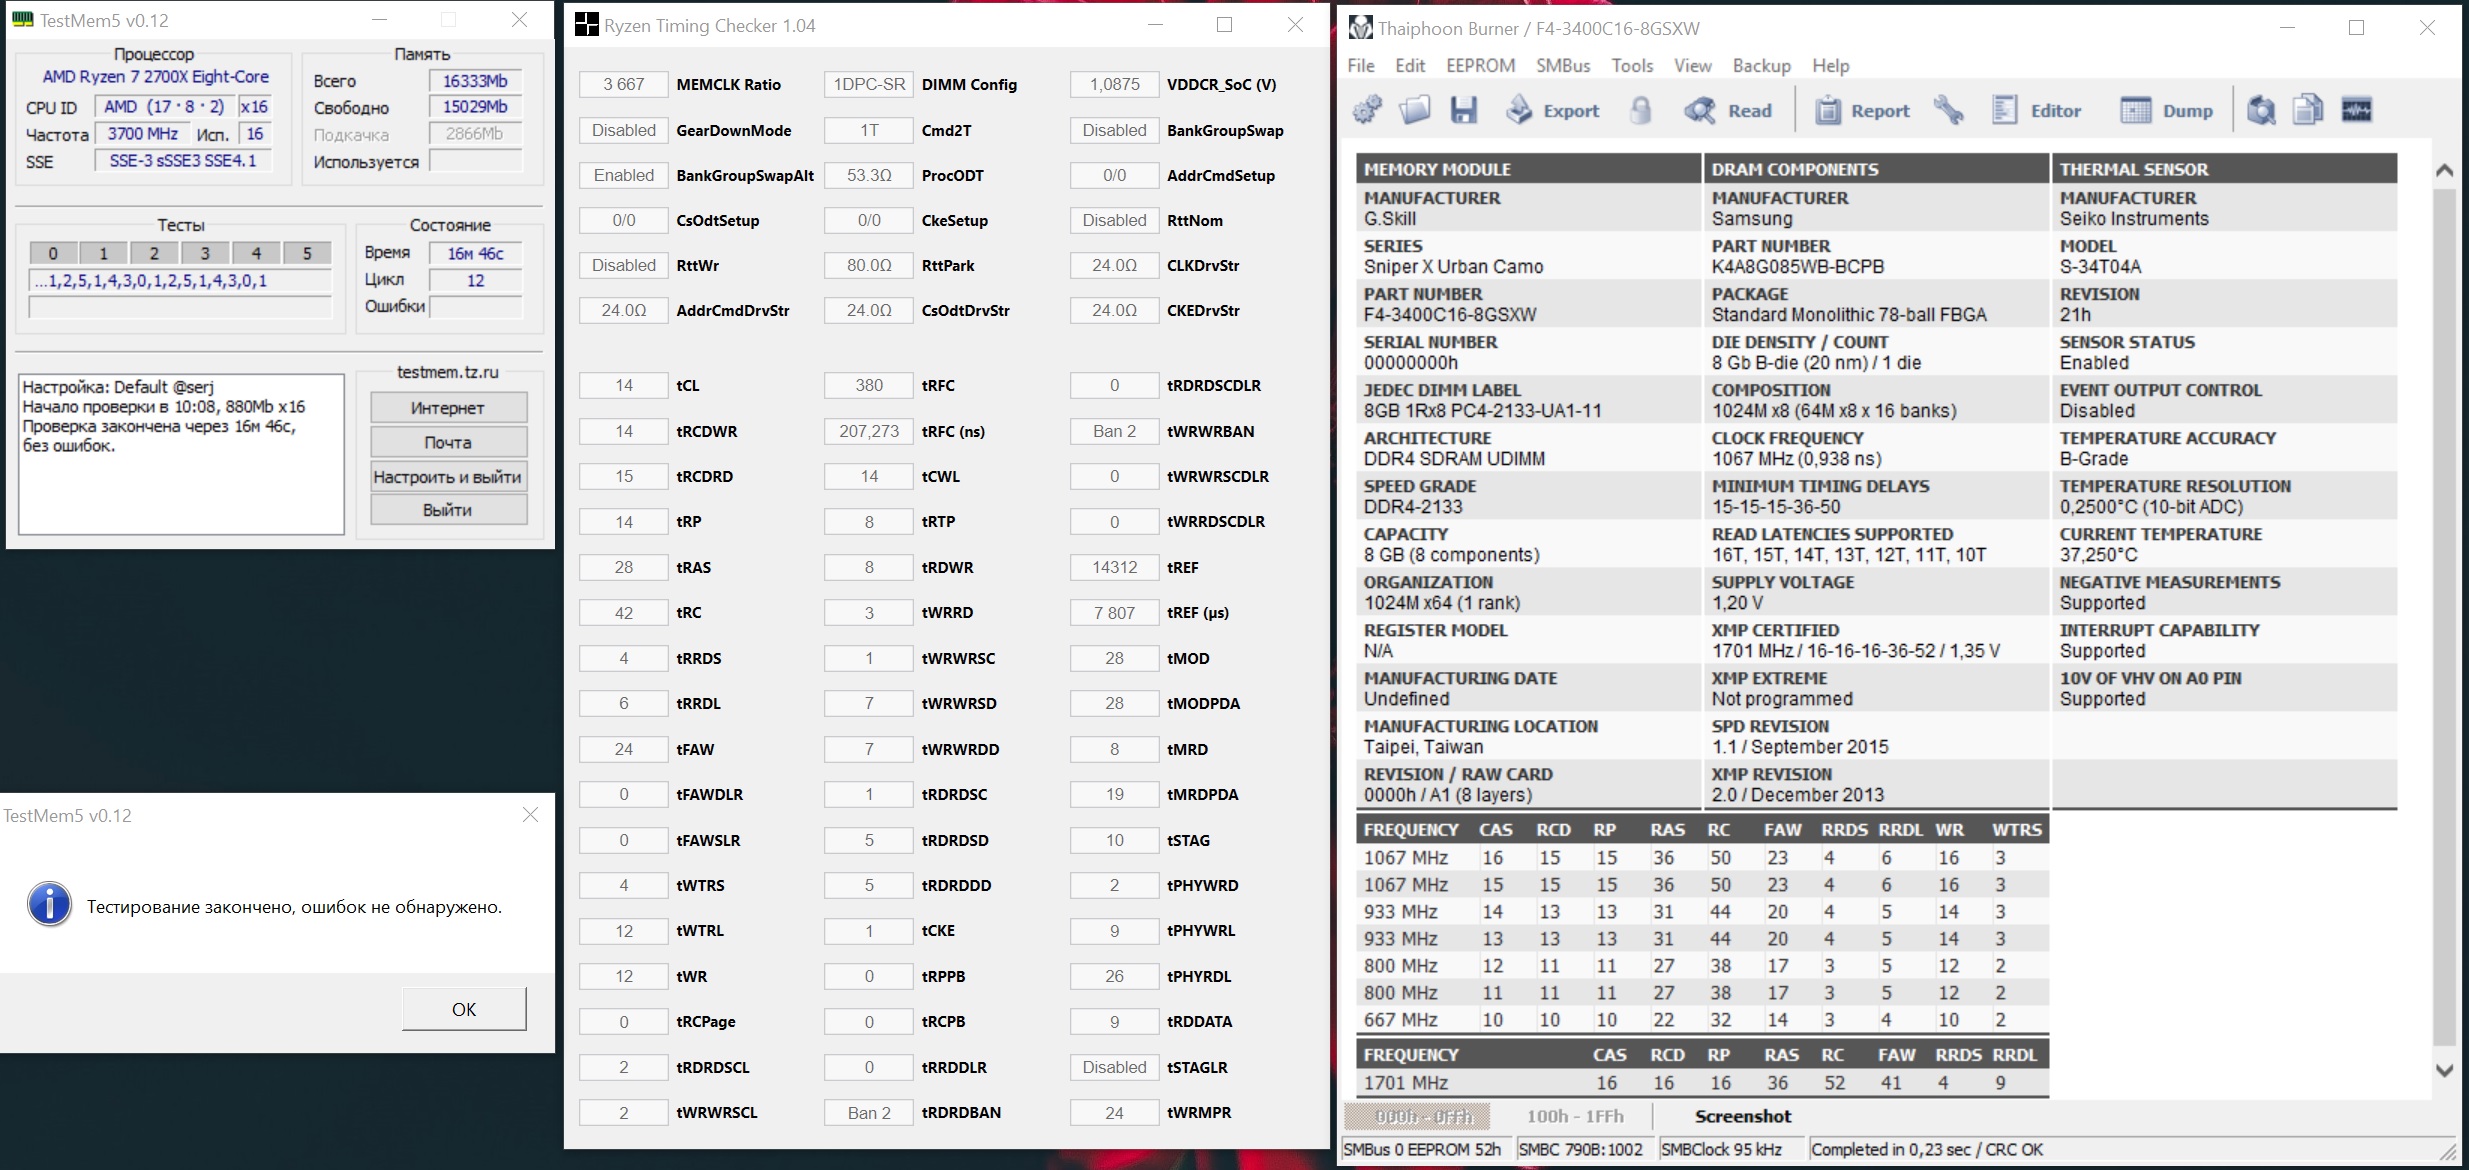Open a file with the folder toolbar icon
The image size is (2469, 1170).
(1414, 110)
